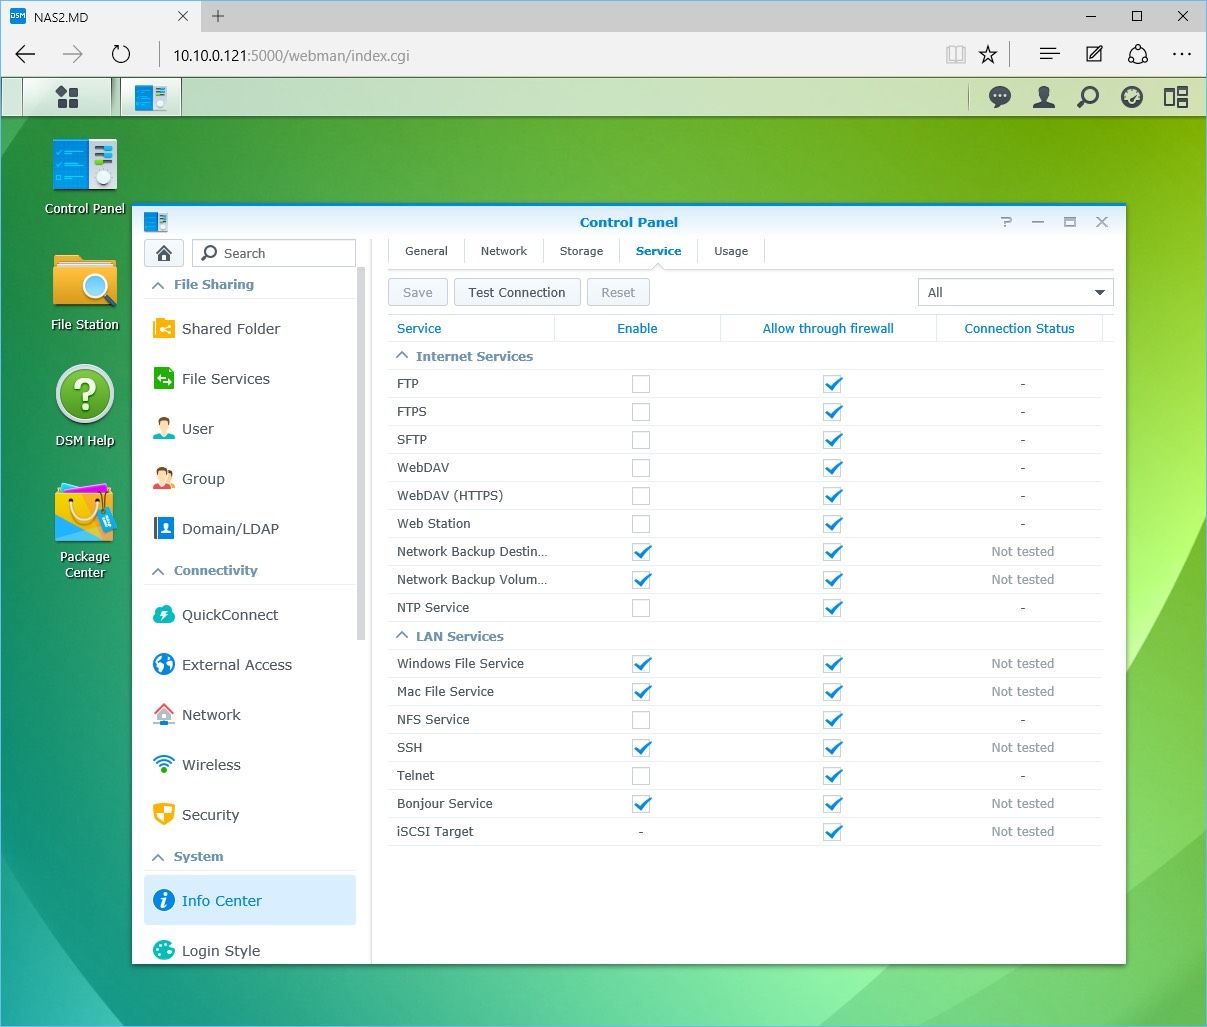Open DSM Help desktop icon
This screenshot has height=1027, width=1207.
coord(85,406)
